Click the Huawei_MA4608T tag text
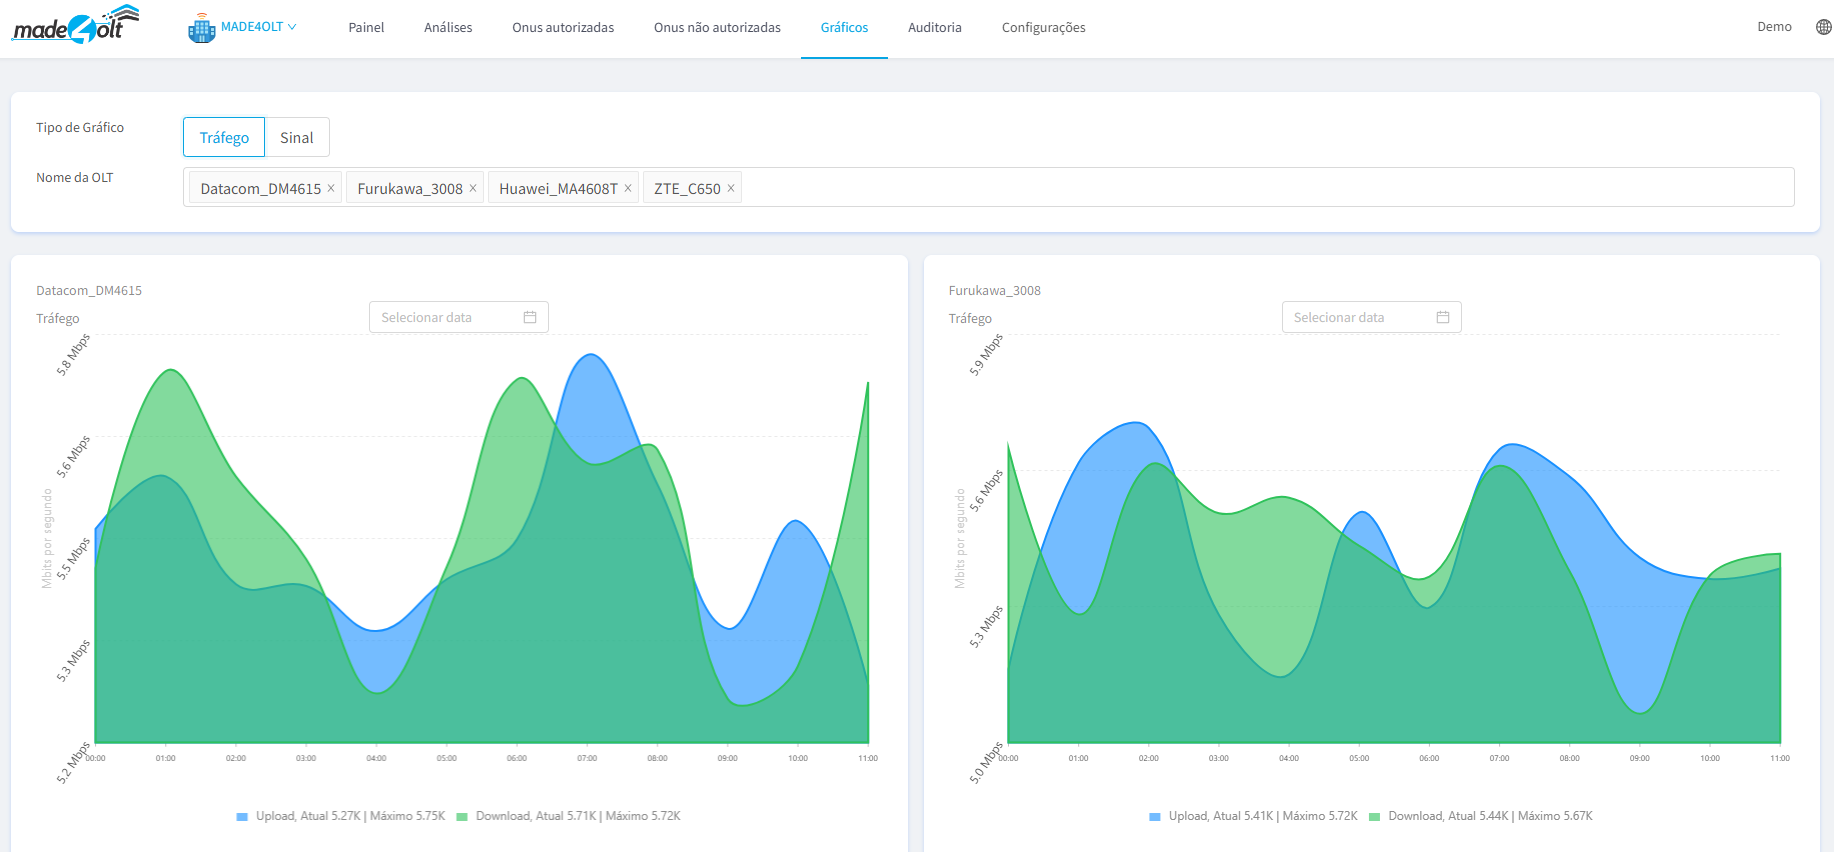Screen dimensions: 1834x852 (558, 188)
